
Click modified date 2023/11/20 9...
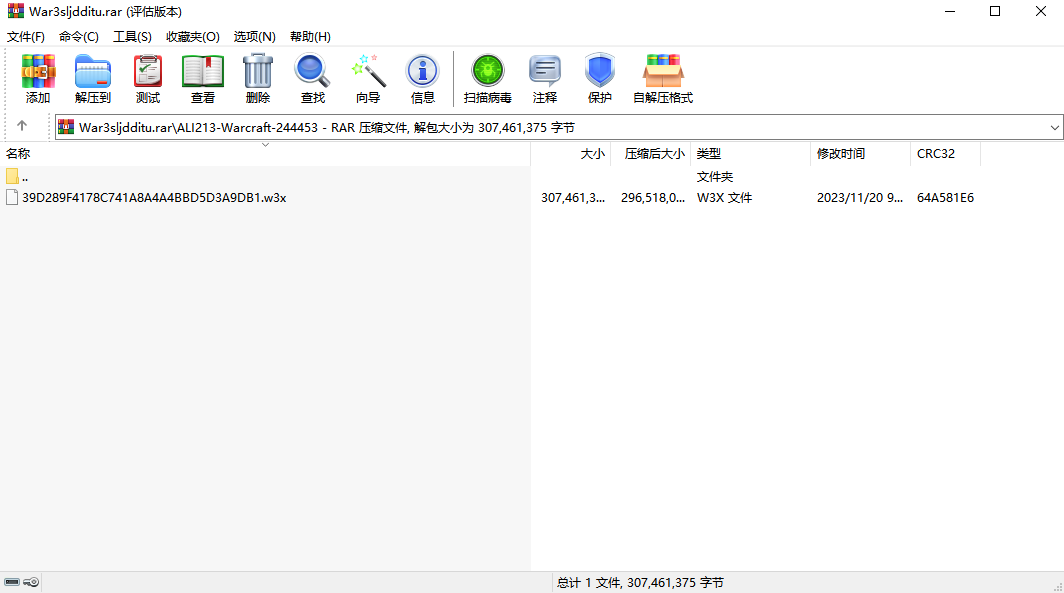860,197
